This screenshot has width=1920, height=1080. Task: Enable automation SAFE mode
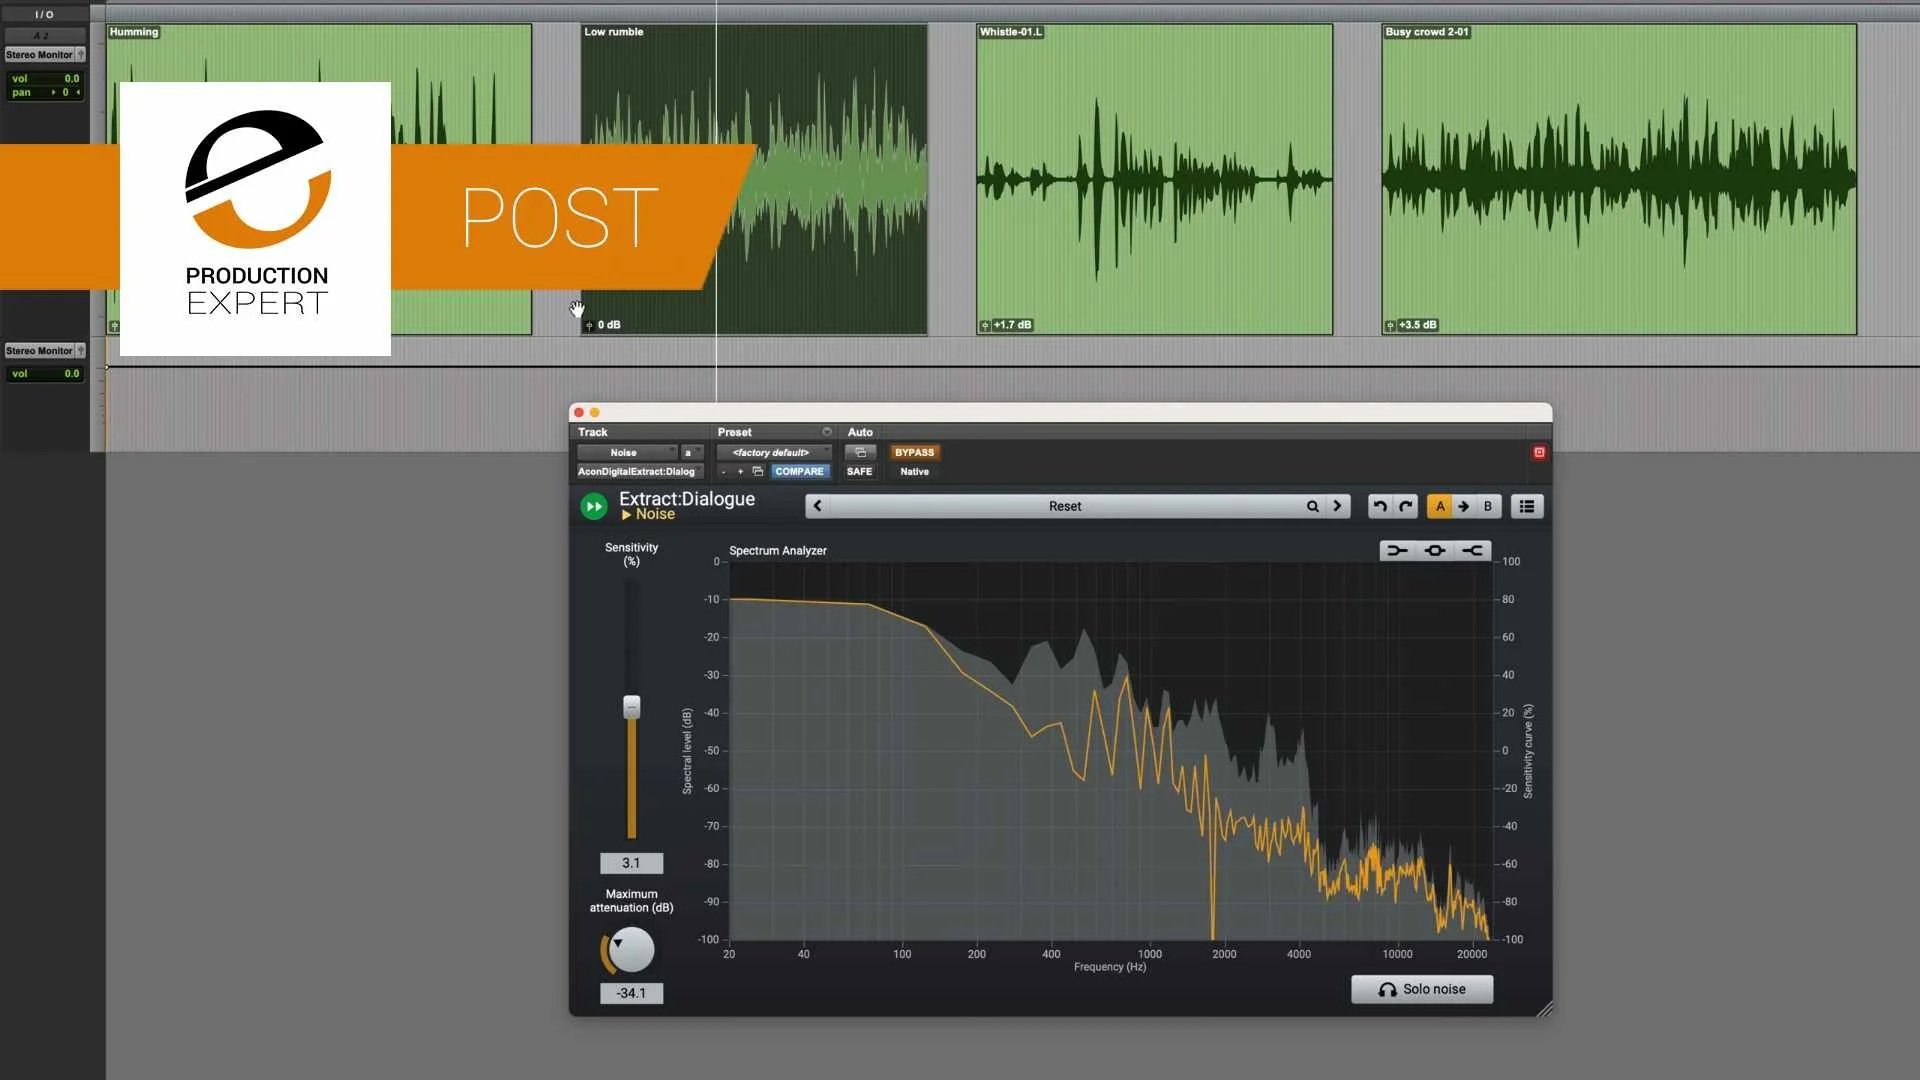click(859, 471)
